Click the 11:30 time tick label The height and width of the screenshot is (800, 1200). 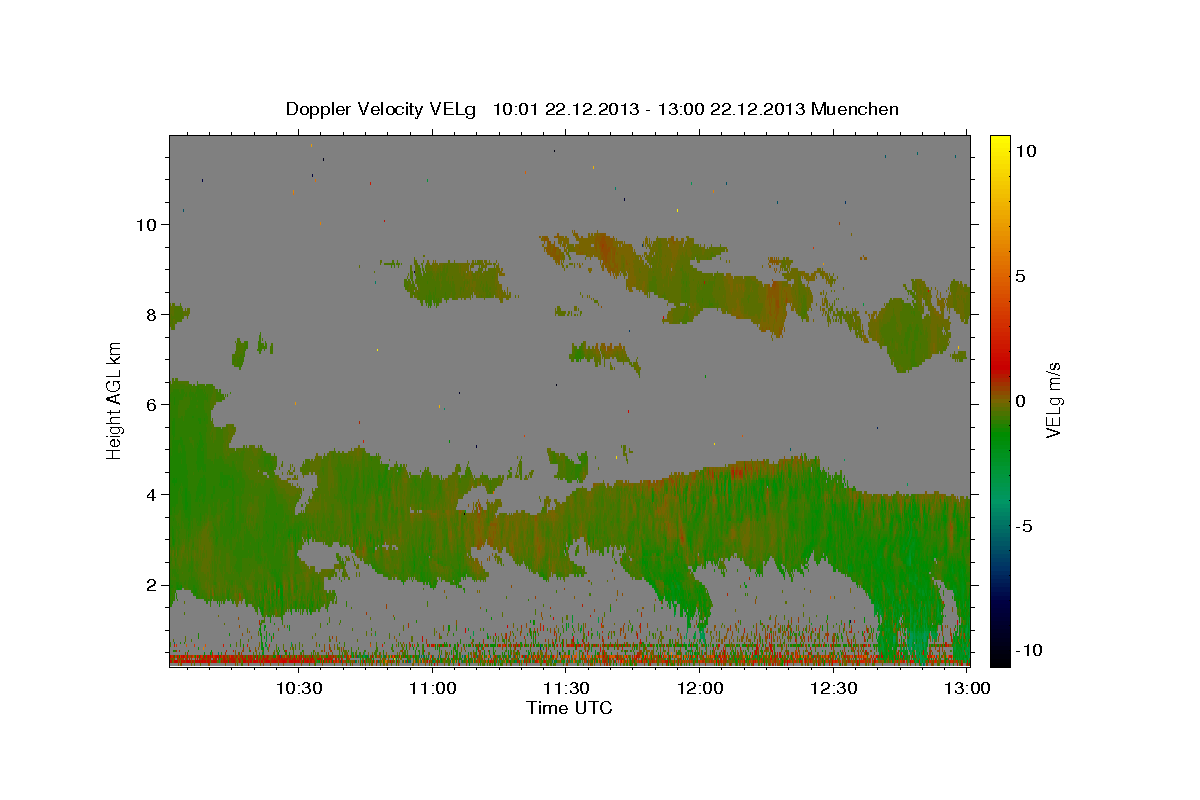click(x=566, y=688)
